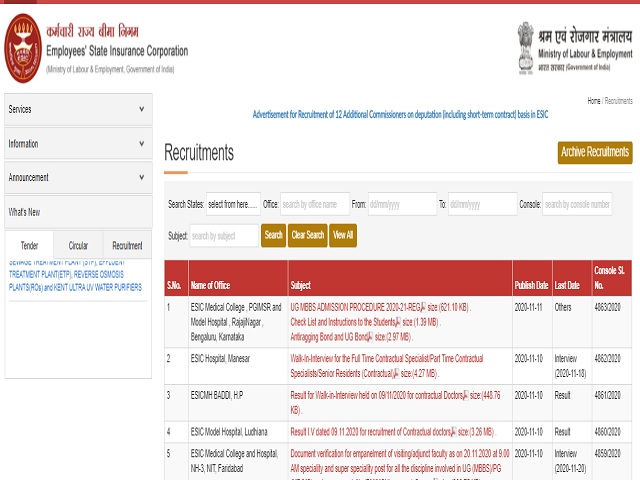
Task: Open Antiragging Bond and UG Bond link
Action: pos(329,337)
